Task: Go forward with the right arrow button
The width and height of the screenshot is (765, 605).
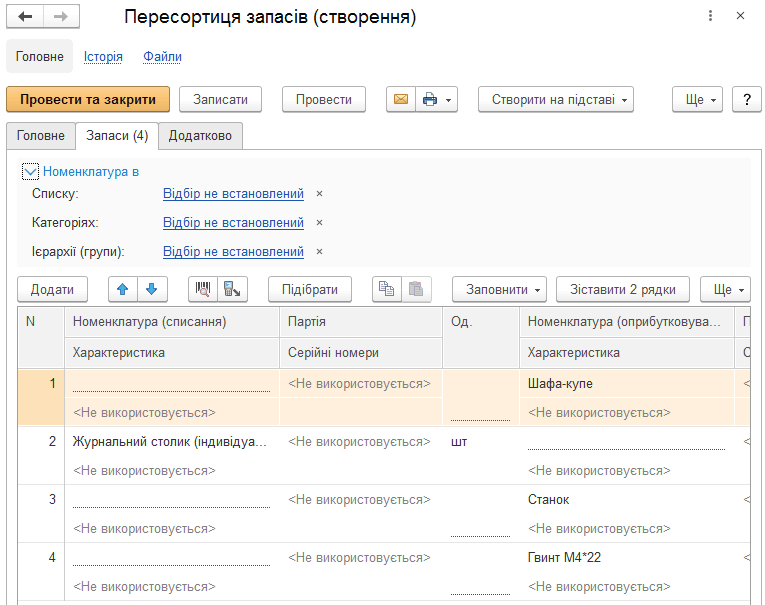Action: [x=61, y=17]
